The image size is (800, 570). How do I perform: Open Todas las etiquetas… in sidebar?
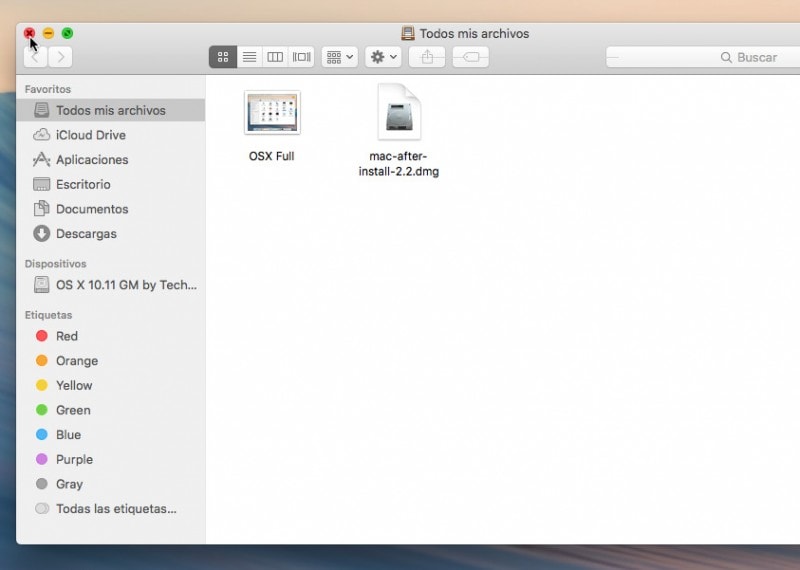point(111,509)
